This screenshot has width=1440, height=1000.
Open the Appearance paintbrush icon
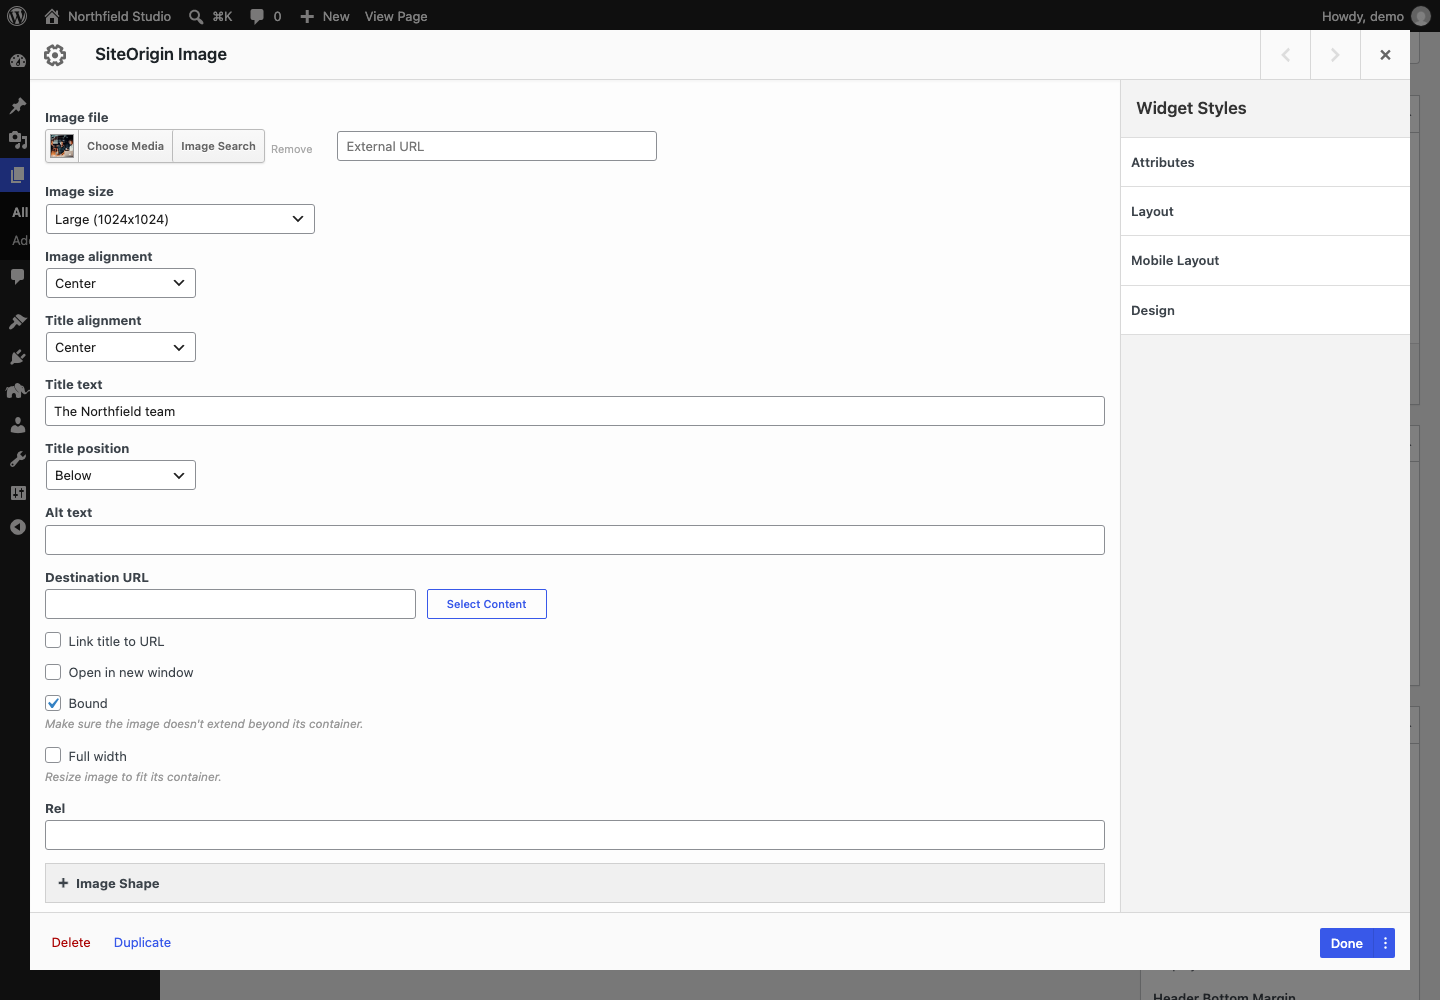coord(17,321)
